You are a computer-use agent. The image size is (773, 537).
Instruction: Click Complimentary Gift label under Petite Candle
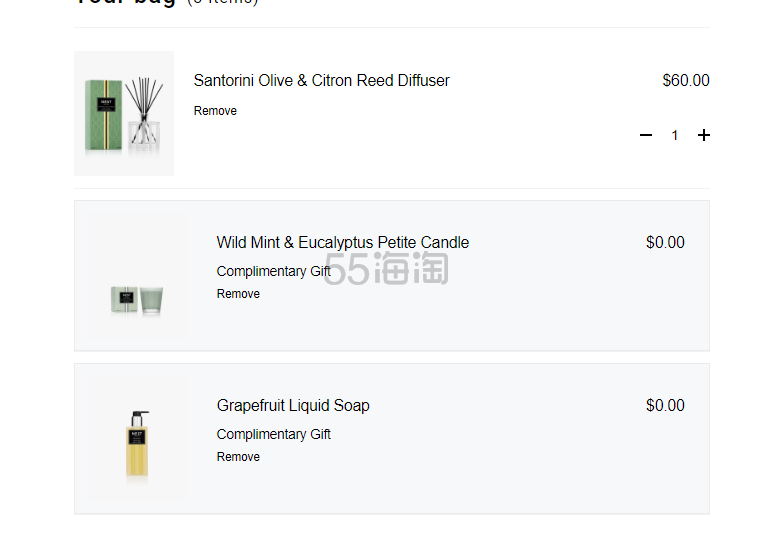tap(274, 271)
